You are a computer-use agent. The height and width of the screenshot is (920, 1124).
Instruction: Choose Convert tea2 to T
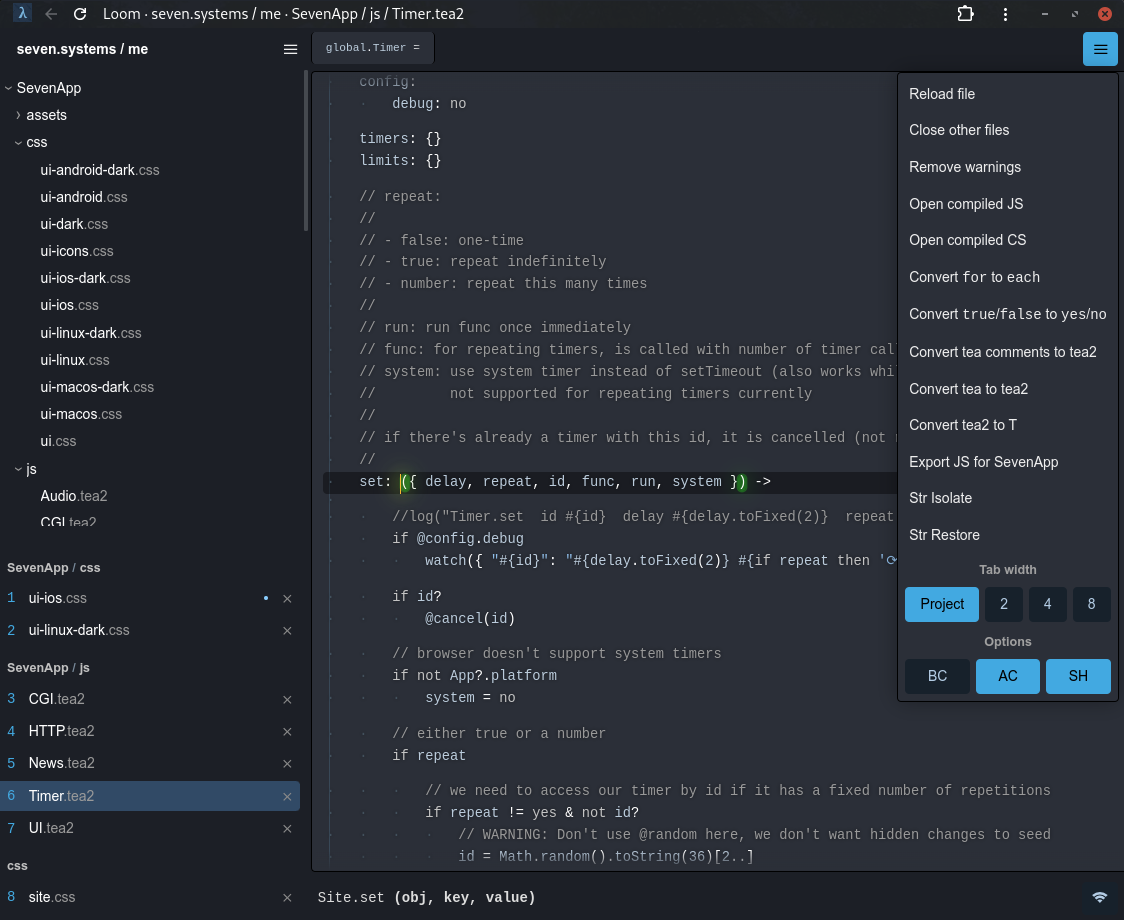(x=1007, y=425)
